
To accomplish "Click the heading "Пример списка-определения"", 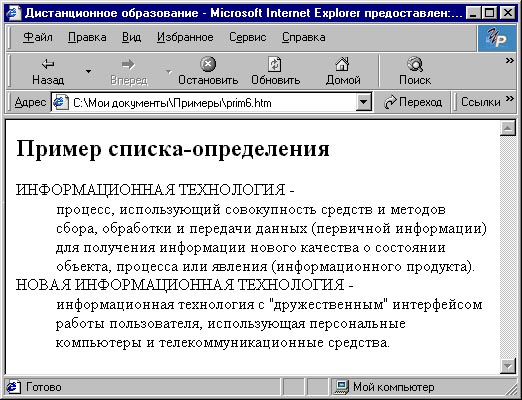I will (x=173, y=149).
